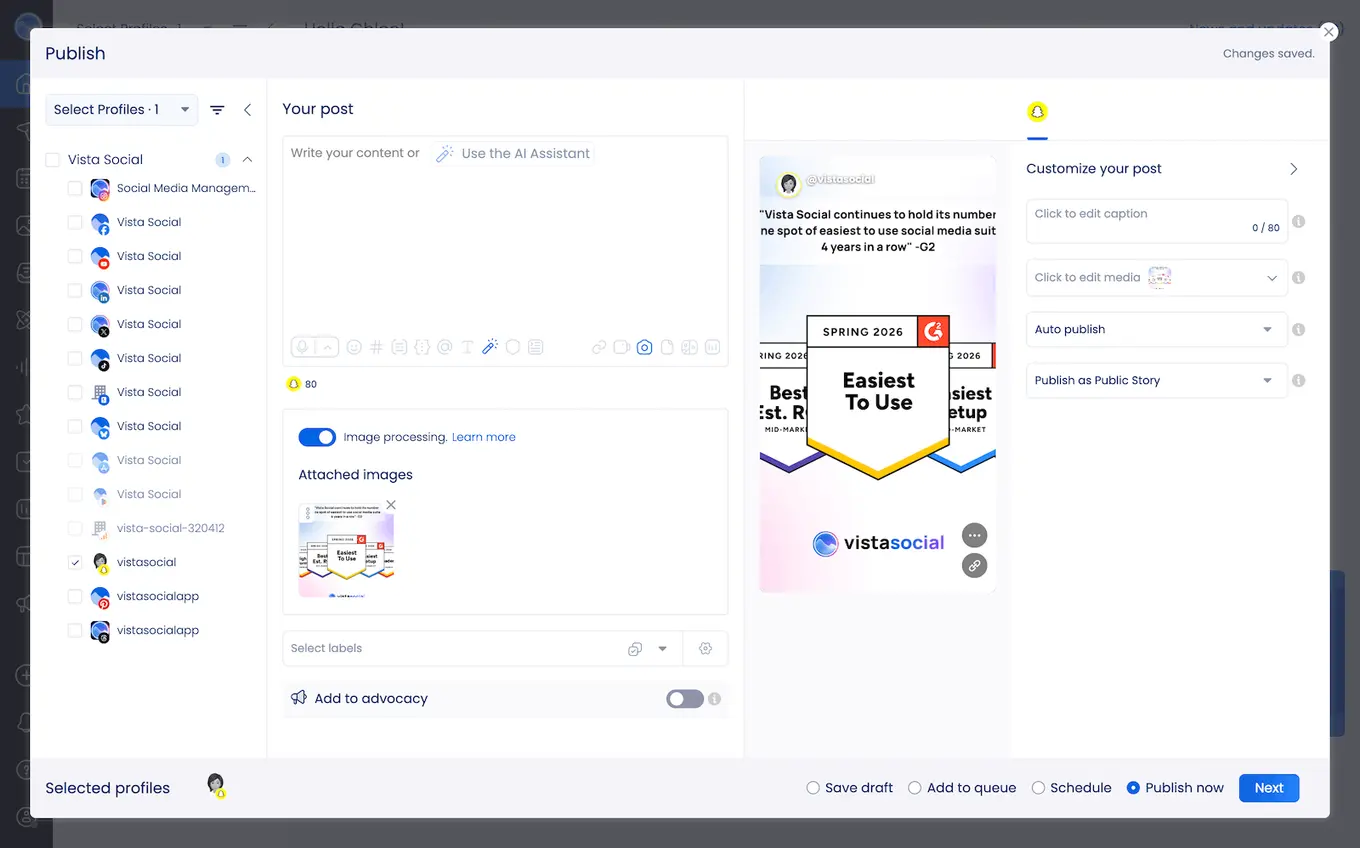The height and width of the screenshot is (848, 1360).
Task: Select the Schedule radio option
Action: [1038, 788]
